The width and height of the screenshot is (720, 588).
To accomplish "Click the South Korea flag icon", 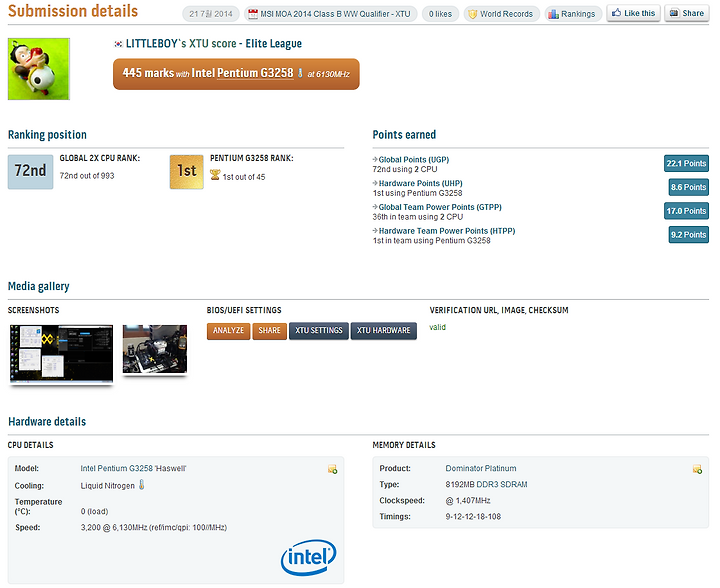I will pos(118,44).
